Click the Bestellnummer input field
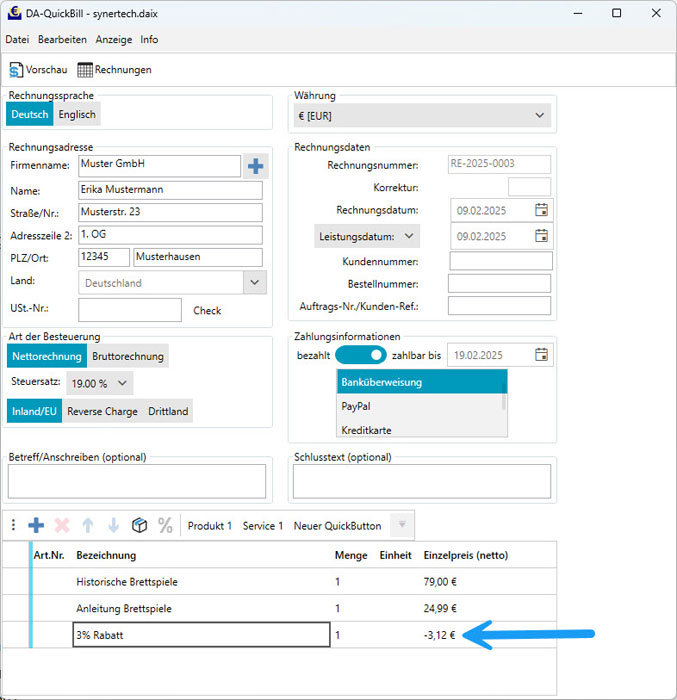The height and width of the screenshot is (700, 677). [499, 283]
